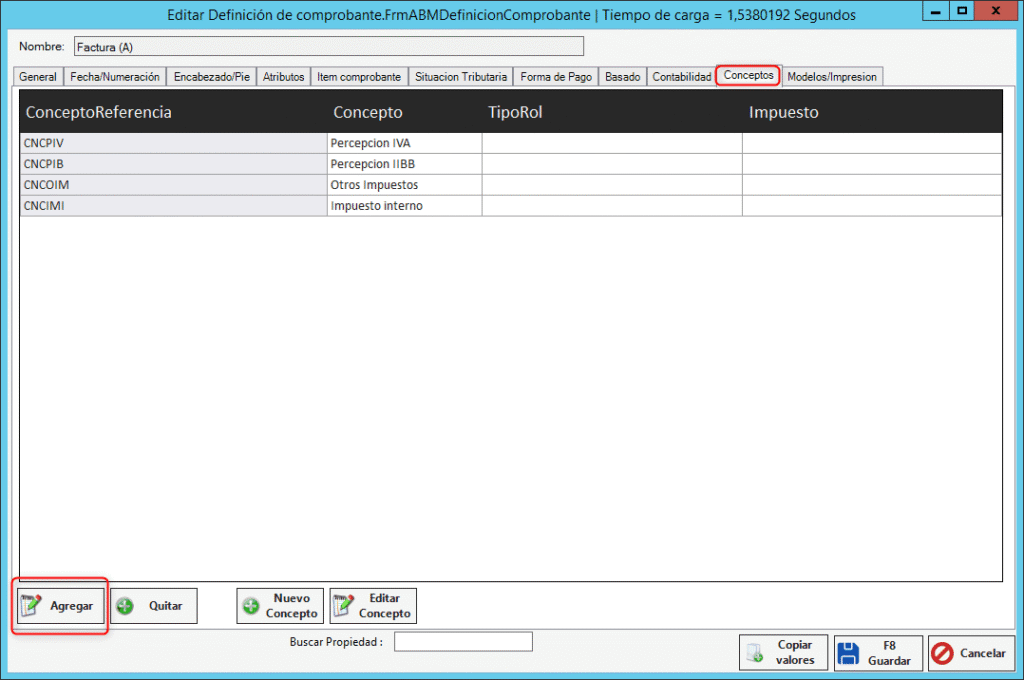Click the red Cancelar prohibition icon
Screen dimensions: 1024x680
tap(942, 653)
